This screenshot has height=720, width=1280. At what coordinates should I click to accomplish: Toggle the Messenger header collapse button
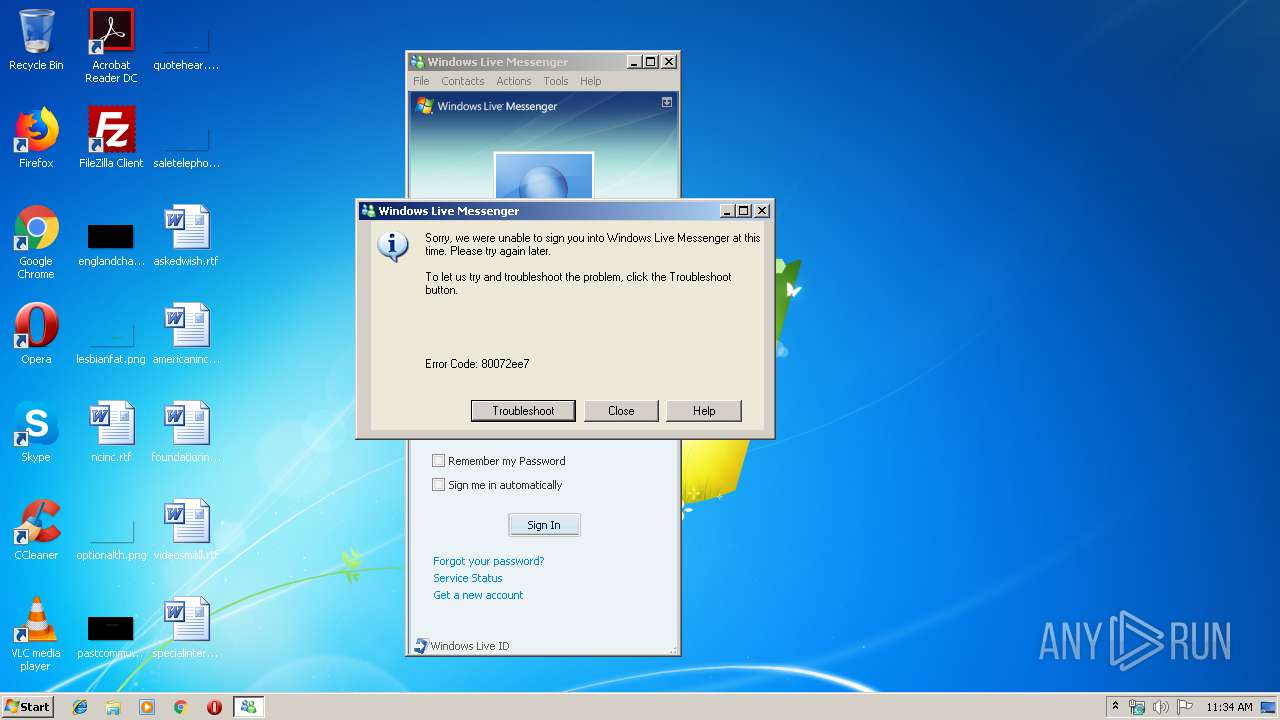(x=667, y=103)
